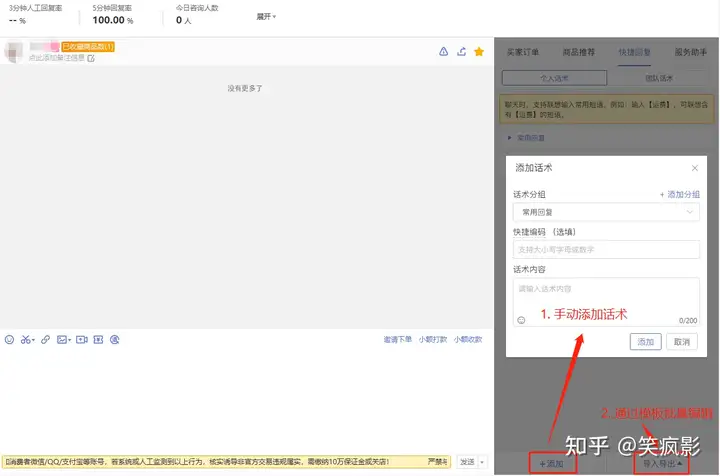720x476 pixels.
Task: Click the 发送 send button
Action: point(467,462)
